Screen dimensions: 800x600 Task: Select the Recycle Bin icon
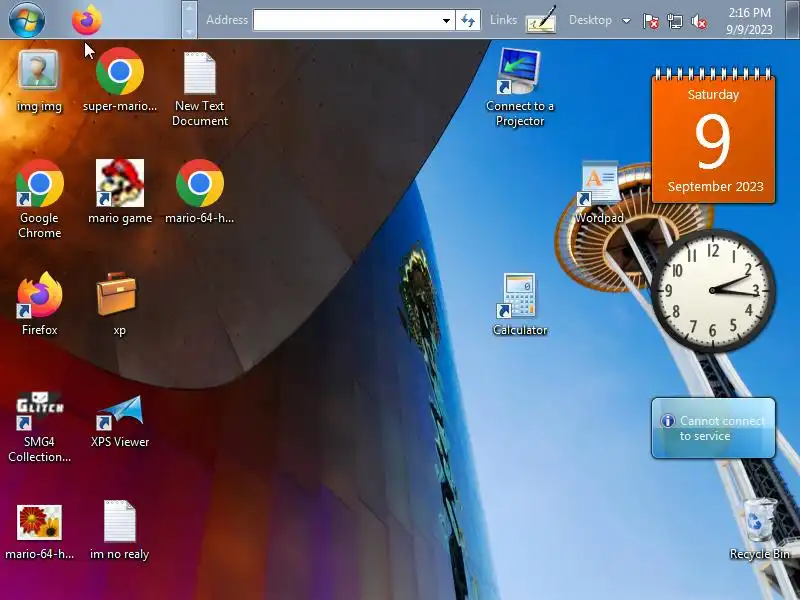pyautogui.click(x=760, y=529)
